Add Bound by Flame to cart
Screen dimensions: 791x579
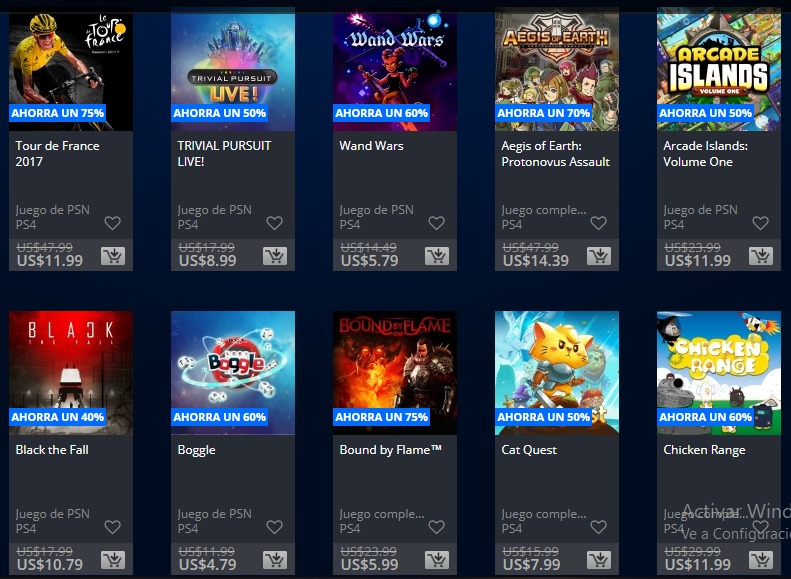pyautogui.click(x=437, y=560)
